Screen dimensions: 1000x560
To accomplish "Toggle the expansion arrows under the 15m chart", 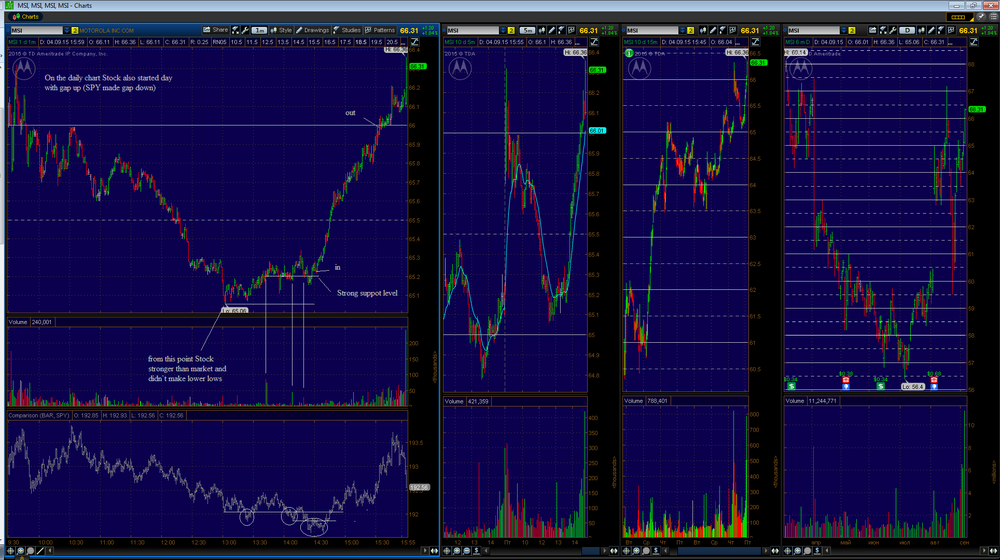I will [x=775, y=550].
